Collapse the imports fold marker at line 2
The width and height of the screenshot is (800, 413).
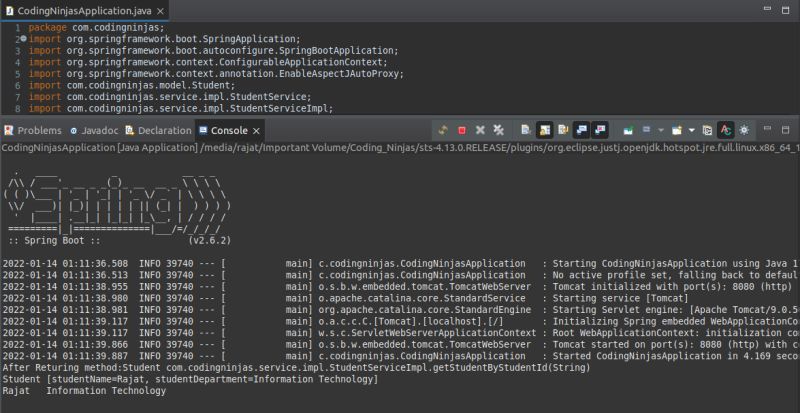[23, 39]
